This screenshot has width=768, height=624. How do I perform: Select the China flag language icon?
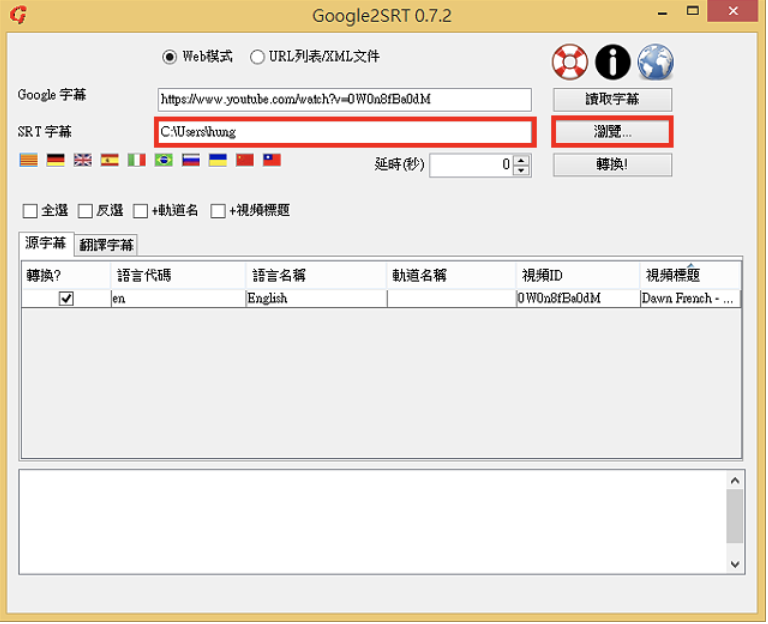point(244,160)
